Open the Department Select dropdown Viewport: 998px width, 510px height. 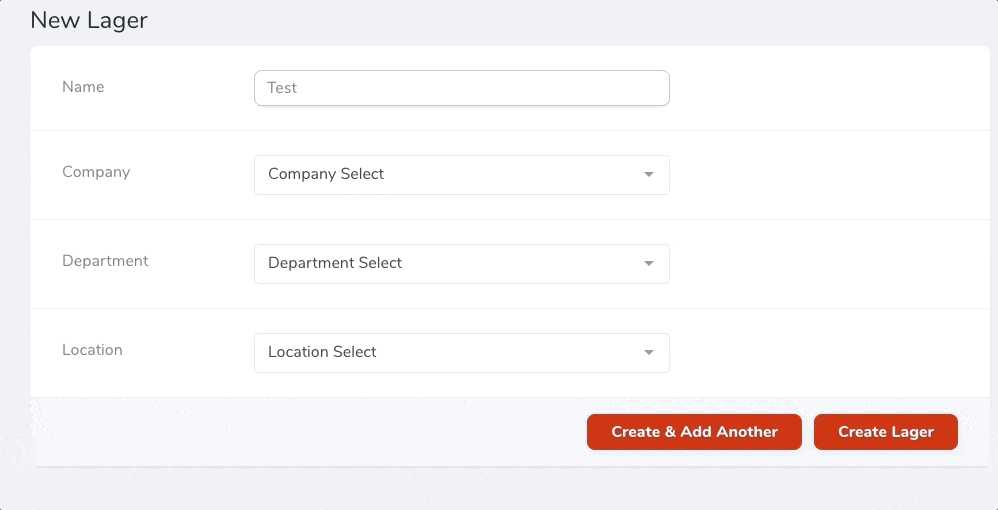pos(461,264)
